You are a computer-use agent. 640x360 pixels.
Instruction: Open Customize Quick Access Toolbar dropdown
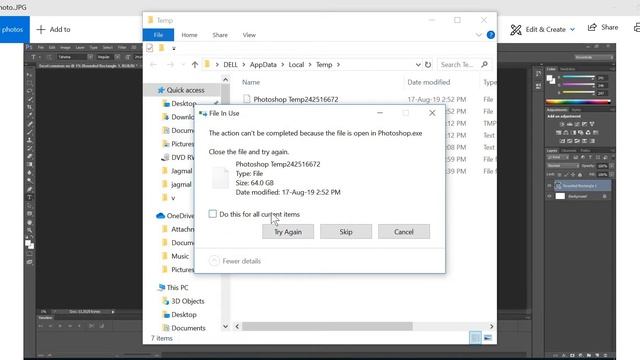coord(174,49)
